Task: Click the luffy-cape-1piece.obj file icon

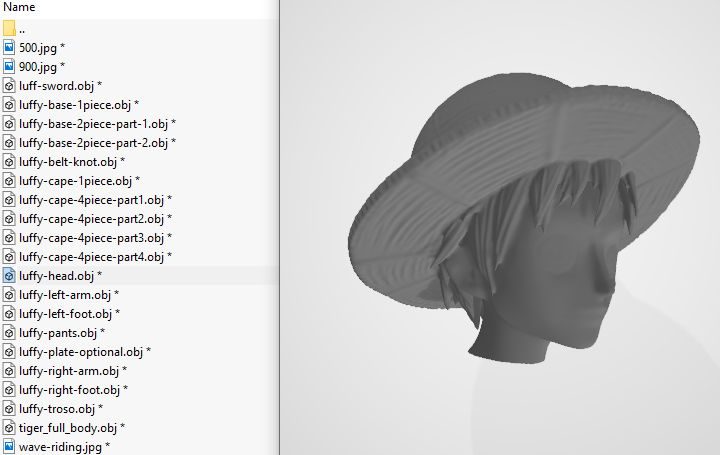Action: tap(9, 180)
